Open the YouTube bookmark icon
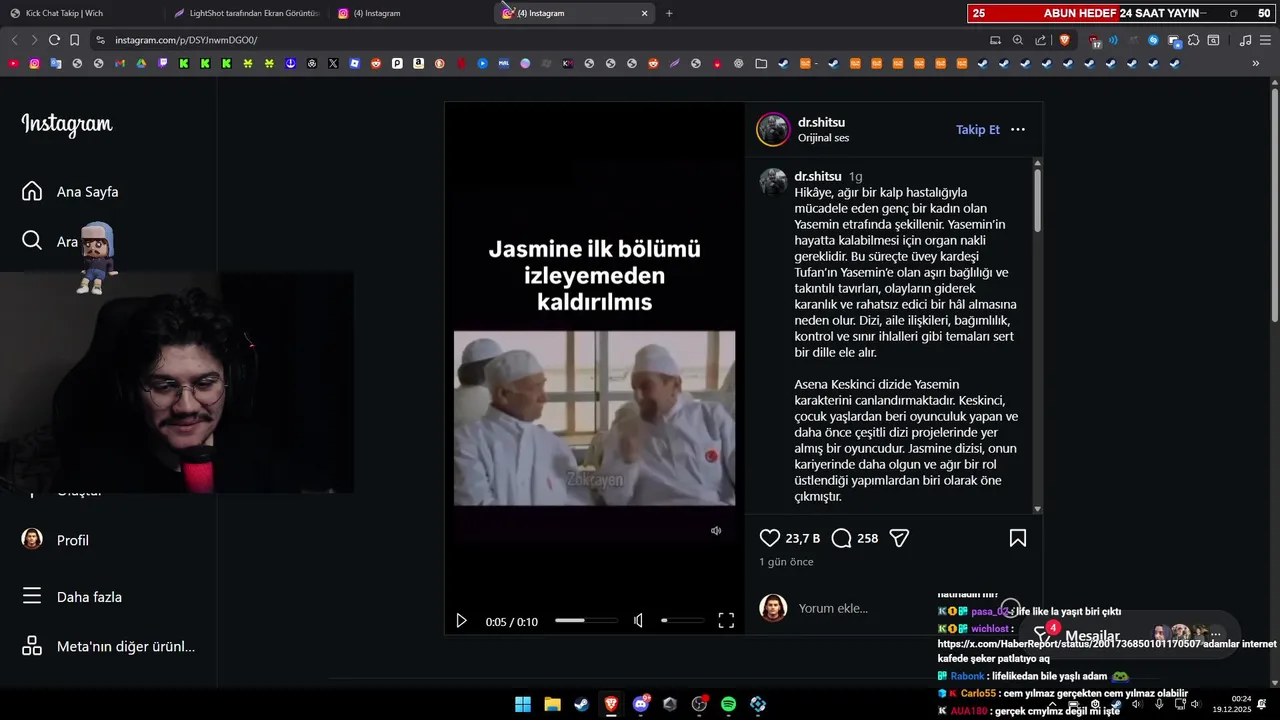The image size is (1280, 720). point(13,63)
